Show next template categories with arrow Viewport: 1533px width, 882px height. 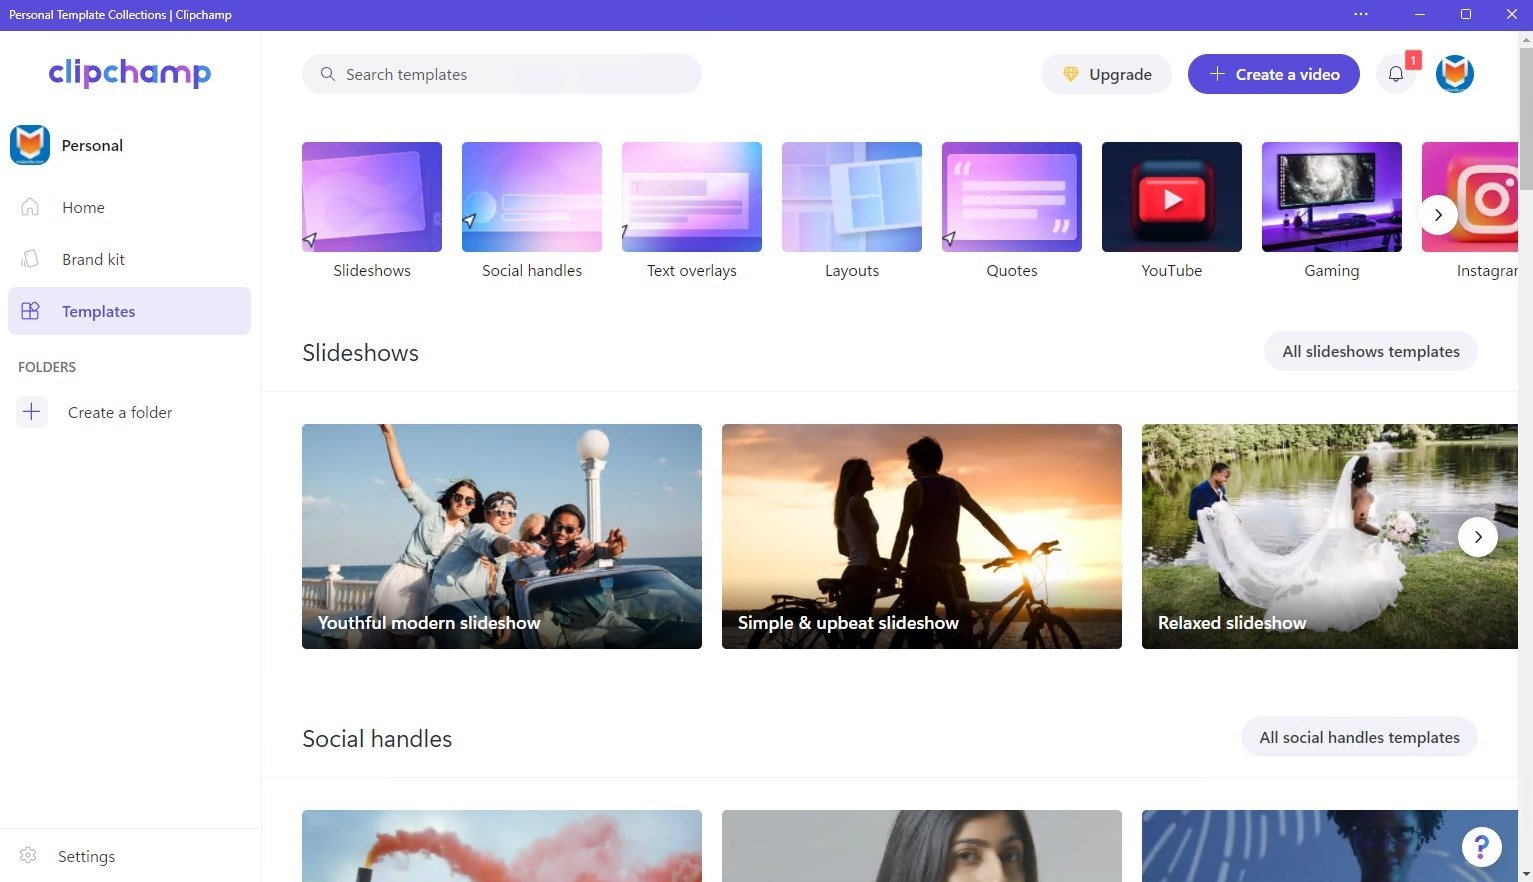pyautogui.click(x=1438, y=215)
